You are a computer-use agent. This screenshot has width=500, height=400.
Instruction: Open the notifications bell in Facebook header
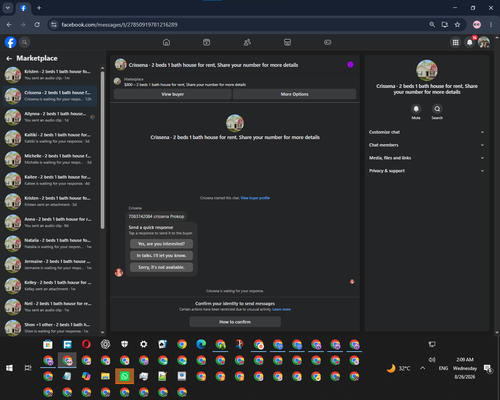(470, 42)
